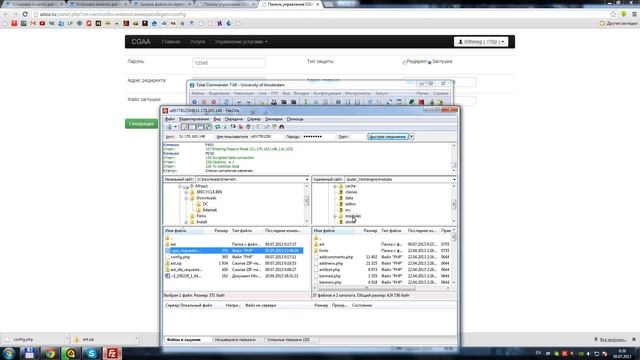Select config.php in the local file list
Viewport: 640px width, 360px height.
tap(180, 257)
